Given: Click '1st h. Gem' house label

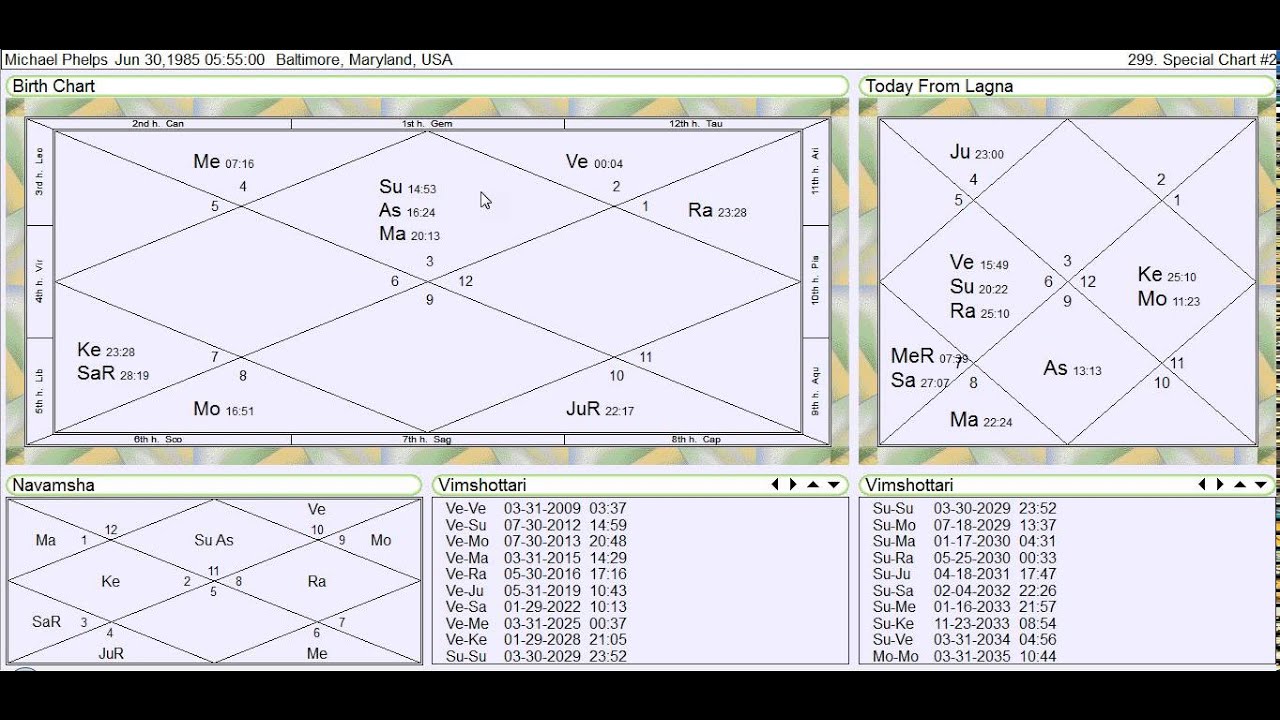Looking at the screenshot, I should click(427, 124).
